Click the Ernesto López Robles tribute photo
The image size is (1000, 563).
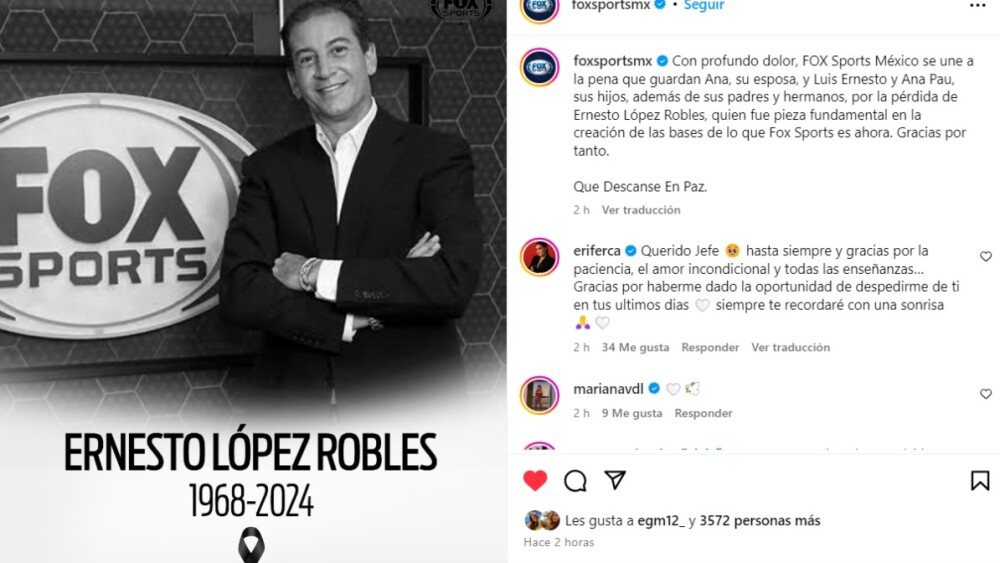click(x=253, y=281)
